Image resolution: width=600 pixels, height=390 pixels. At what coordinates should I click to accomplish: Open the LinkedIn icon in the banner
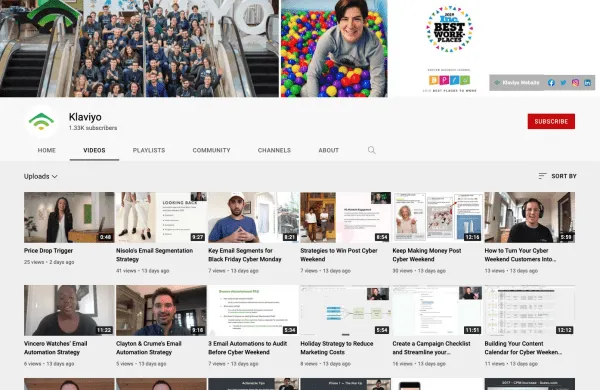[587, 83]
